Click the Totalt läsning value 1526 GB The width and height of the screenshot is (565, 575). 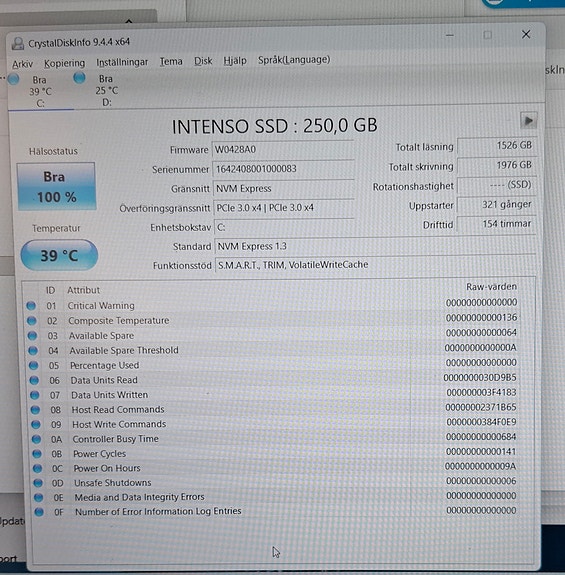tap(496, 146)
